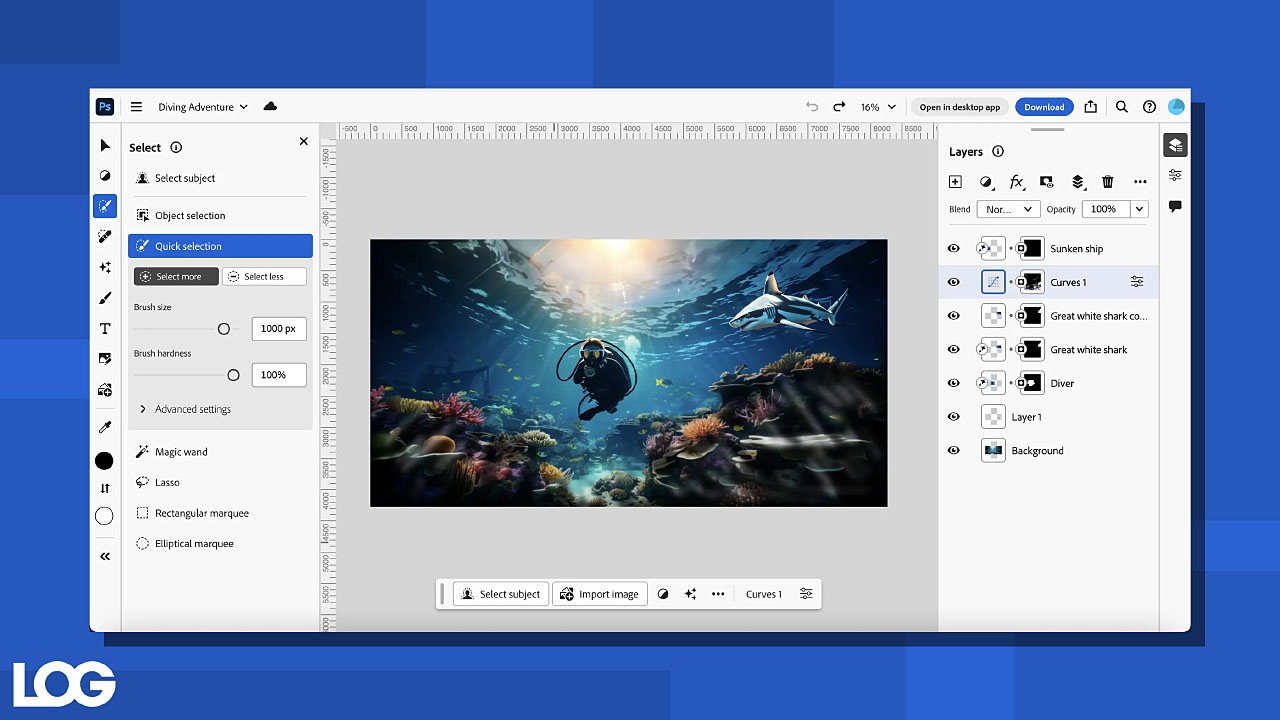Hide the Background layer eye icon
This screenshot has width=1280, height=720.
coord(954,451)
